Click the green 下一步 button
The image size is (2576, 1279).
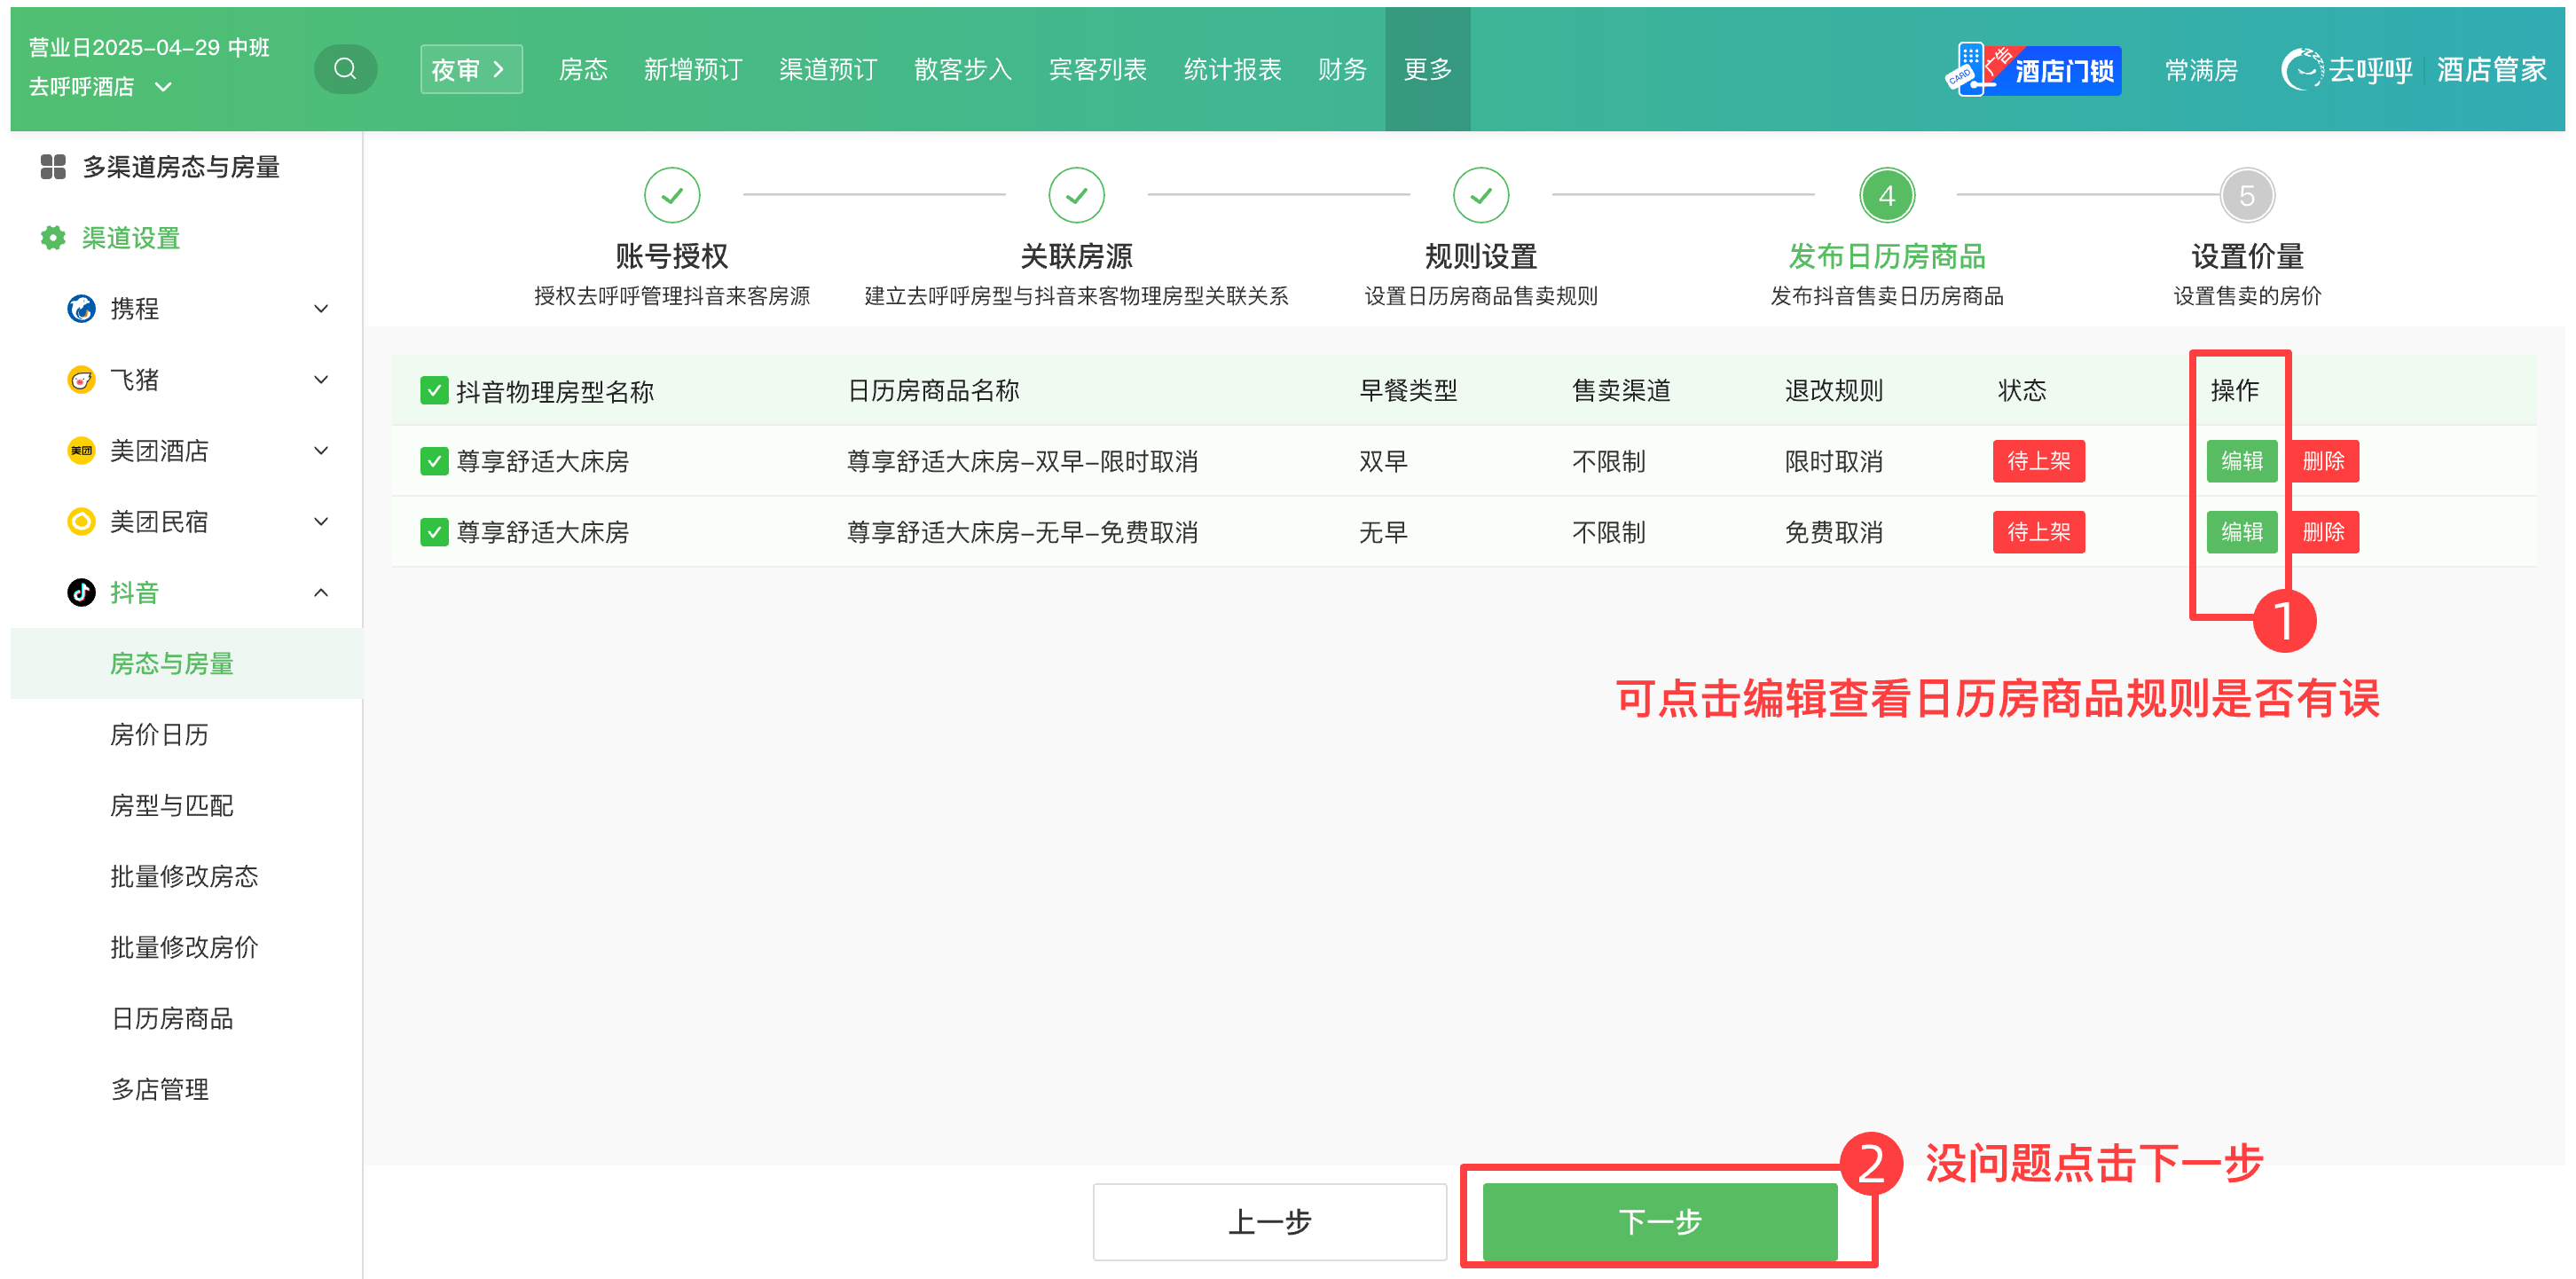1659,1221
